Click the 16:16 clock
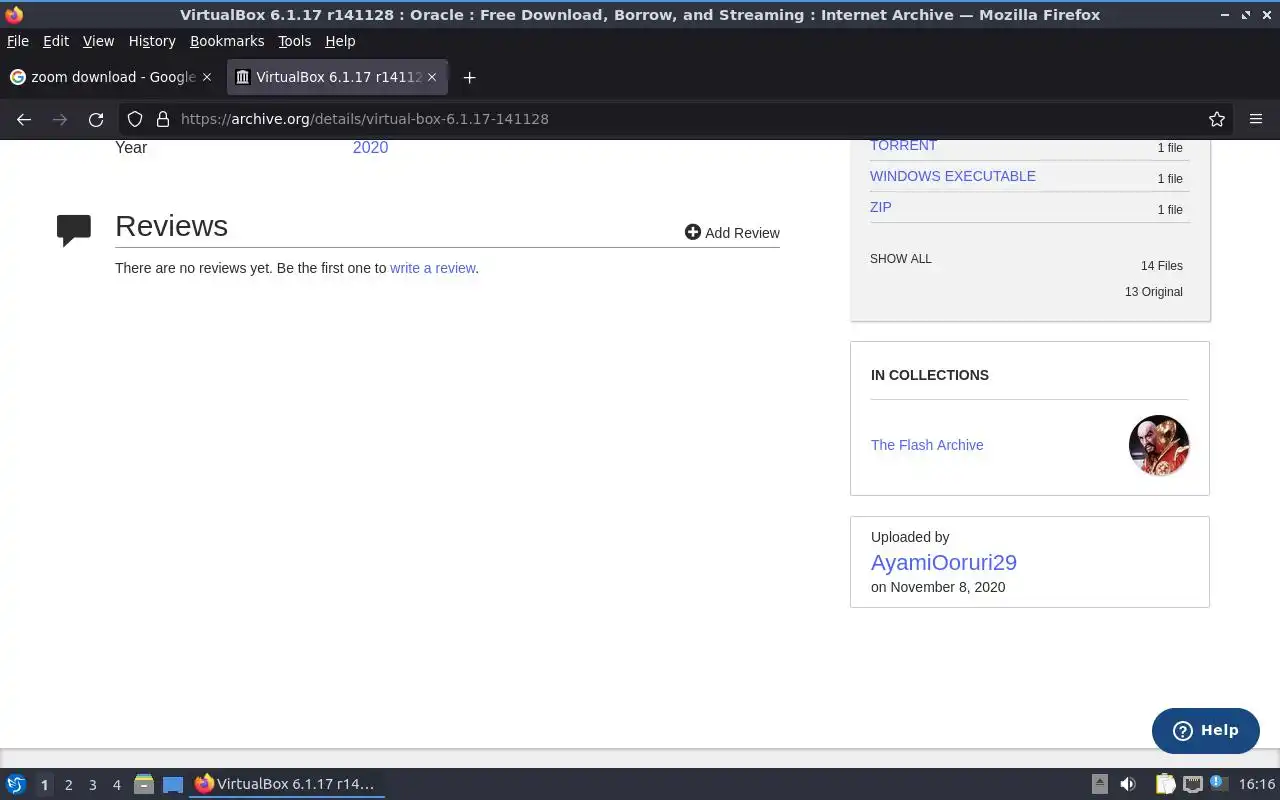Screen dimensions: 1280x800 1257,784
